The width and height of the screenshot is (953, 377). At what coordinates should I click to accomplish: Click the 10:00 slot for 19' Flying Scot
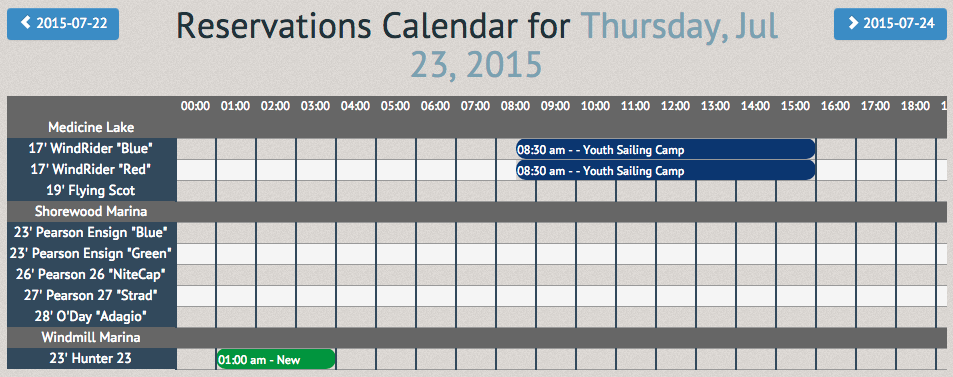(x=596, y=191)
